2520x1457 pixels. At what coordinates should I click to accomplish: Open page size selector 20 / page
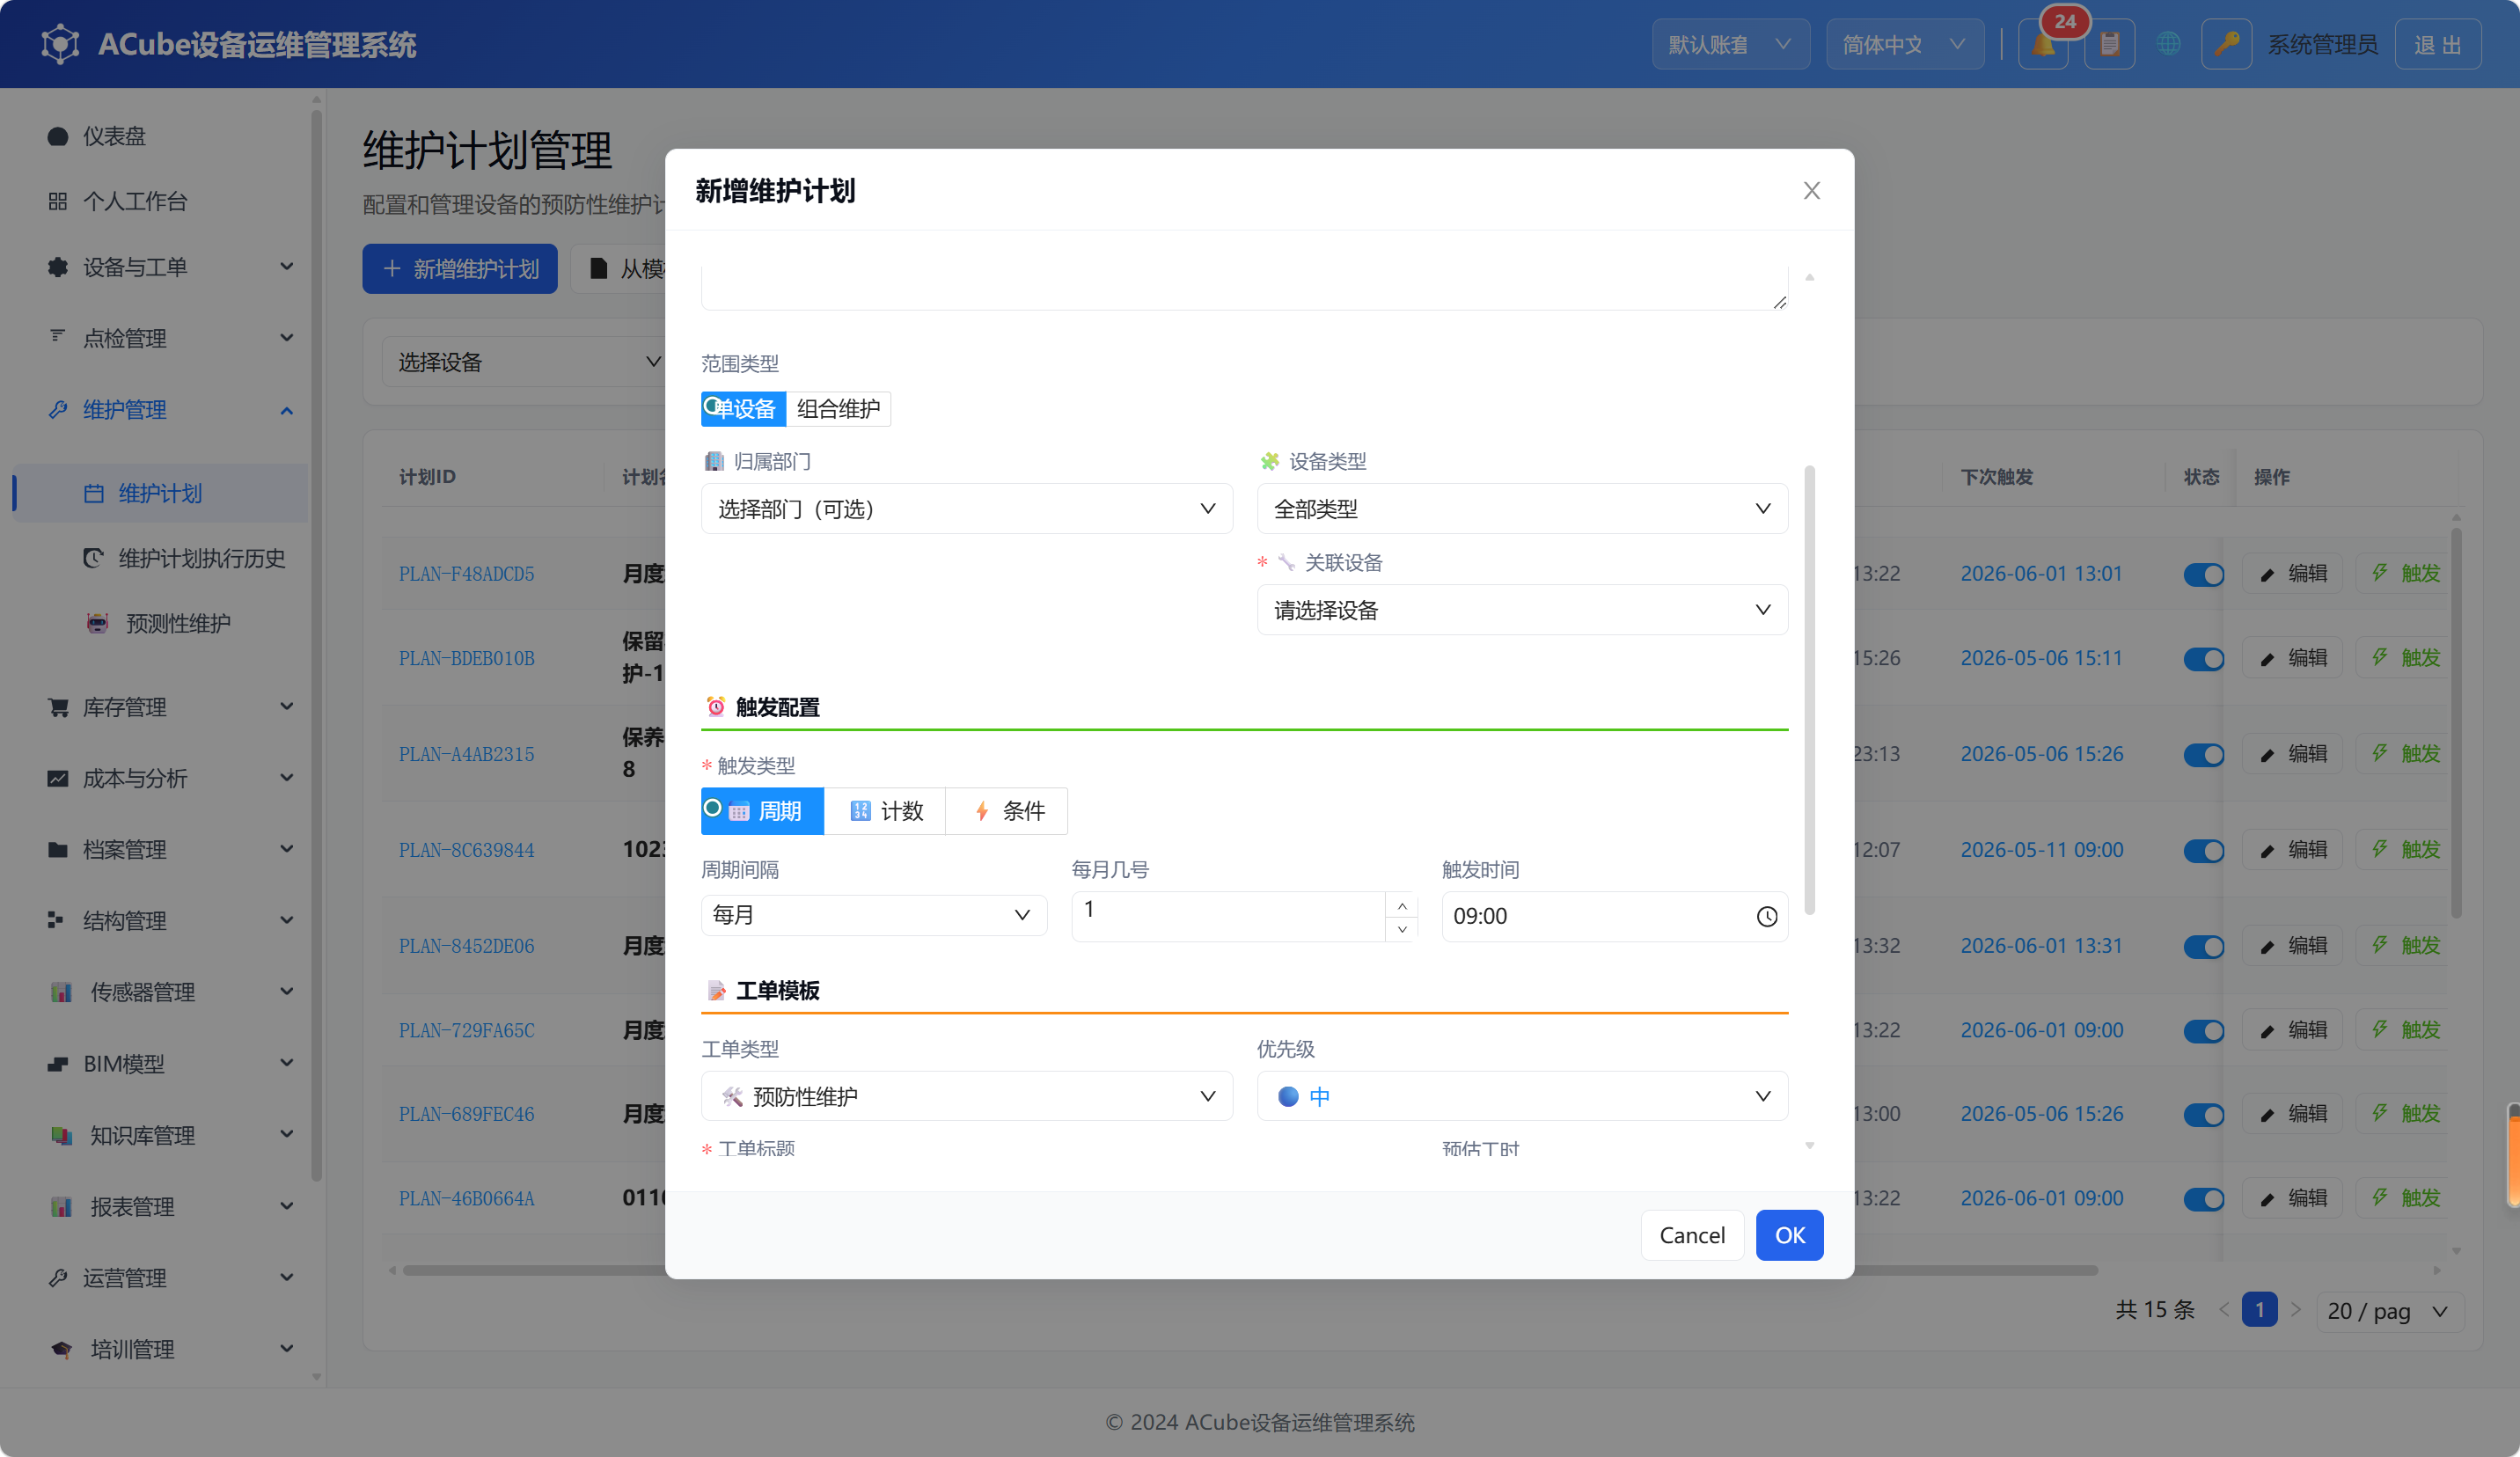[x=2389, y=1310]
